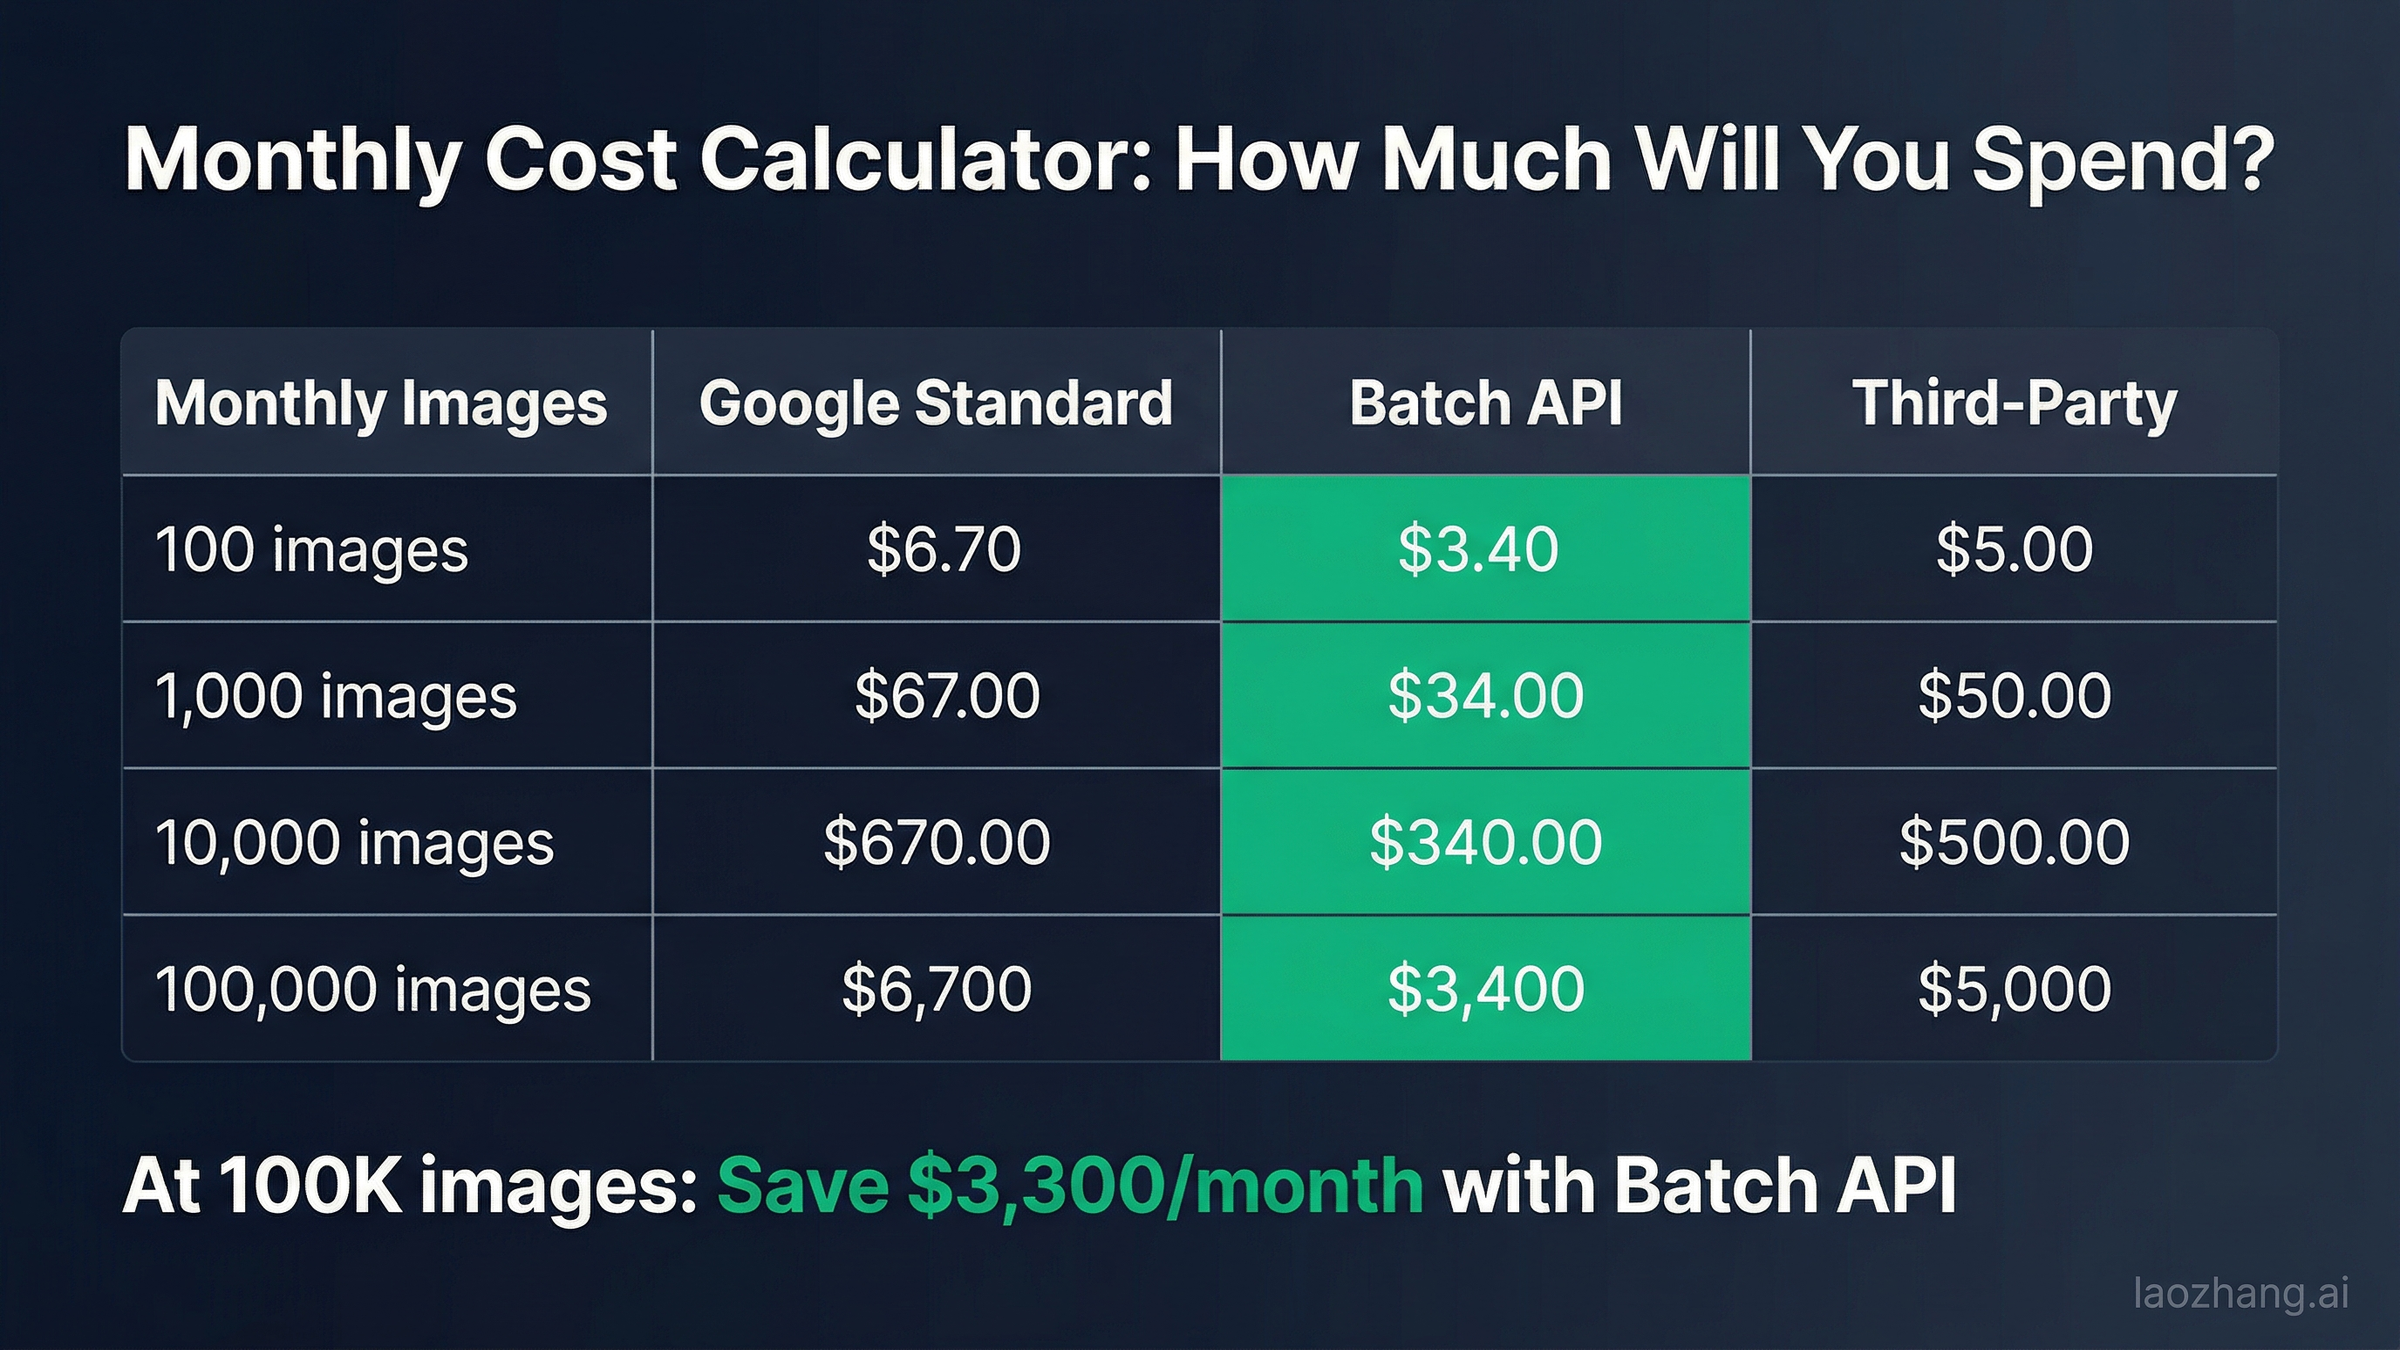Image resolution: width=2400 pixels, height=1350 pixels.
Task: Click the "Third-Party" column header
Action: [2014, 403]
